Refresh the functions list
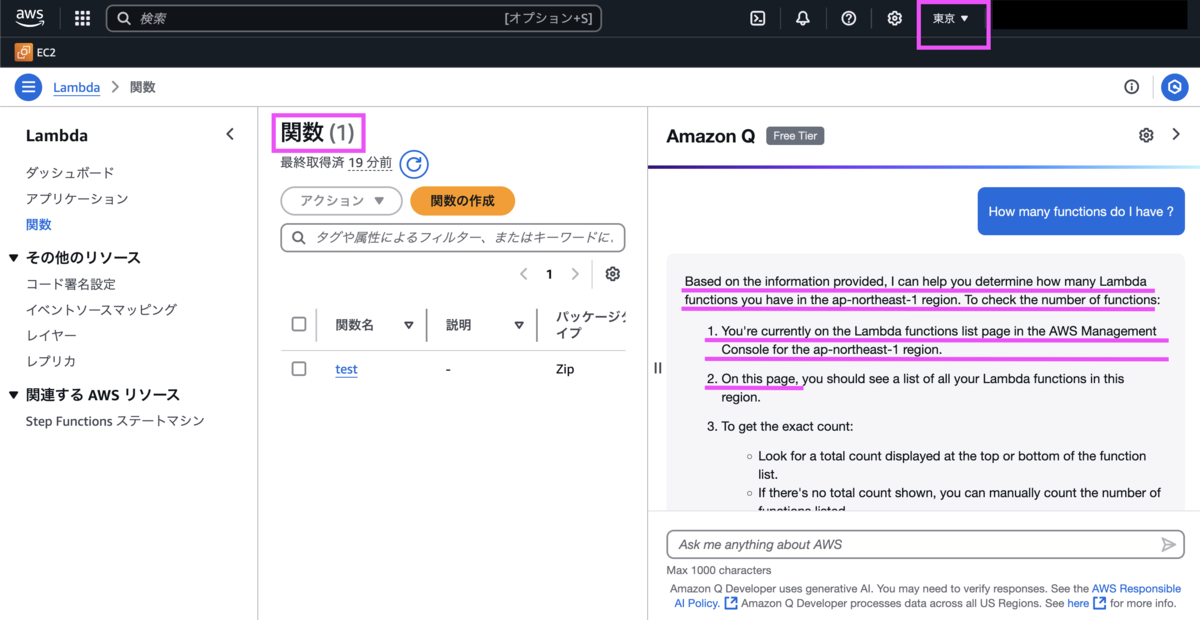1200x620 pixels. coord(414,163)
